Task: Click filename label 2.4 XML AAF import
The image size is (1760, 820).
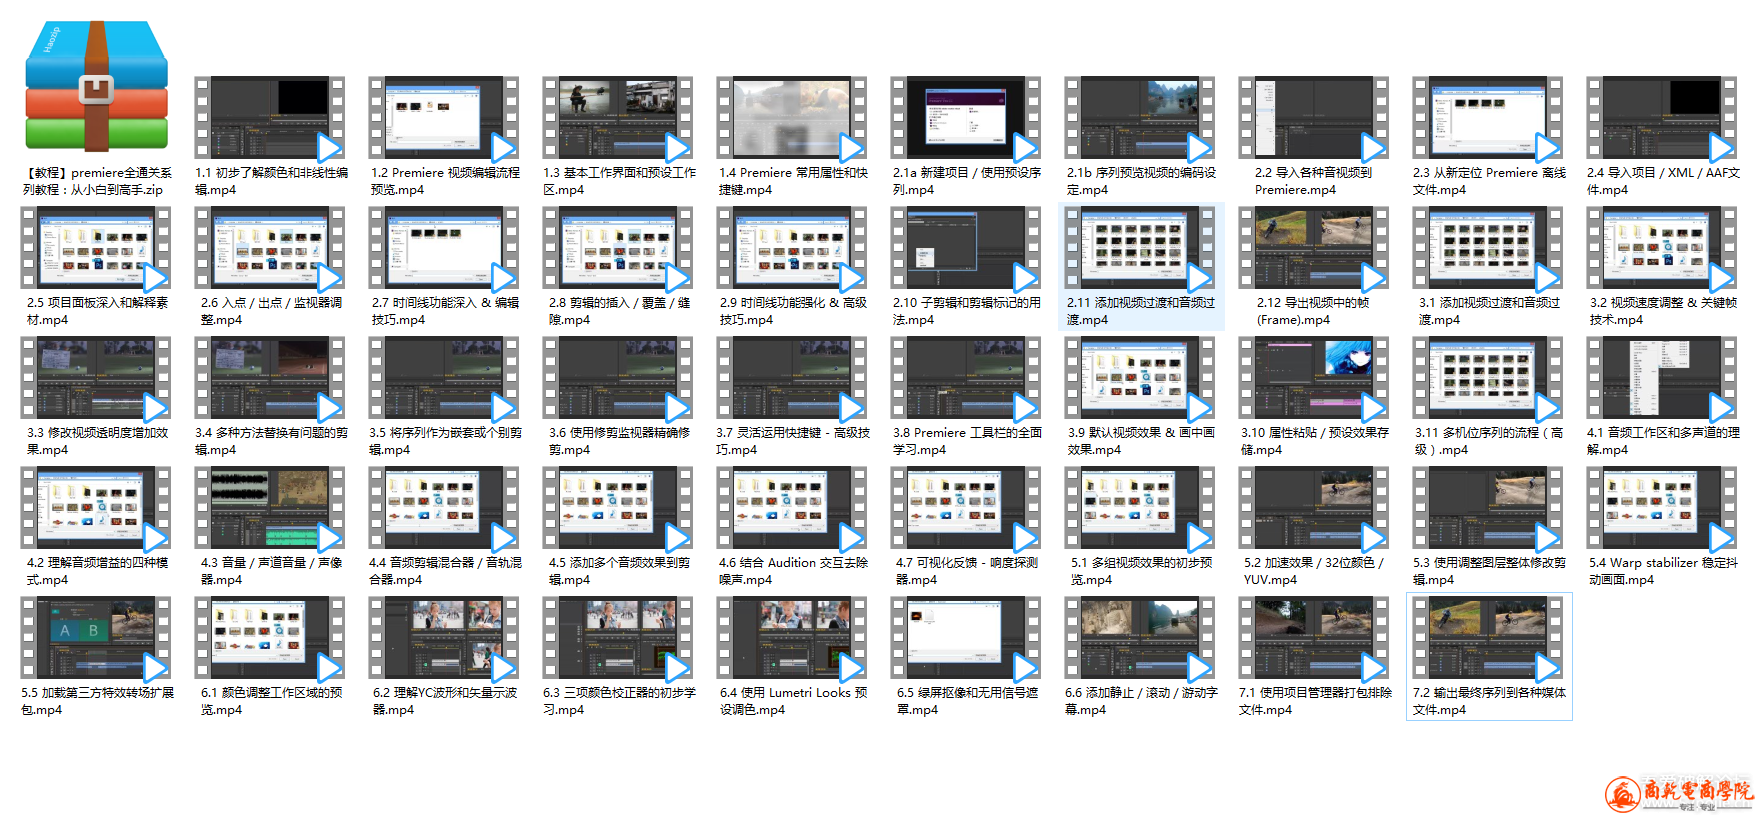Action: coord(1663,181)
